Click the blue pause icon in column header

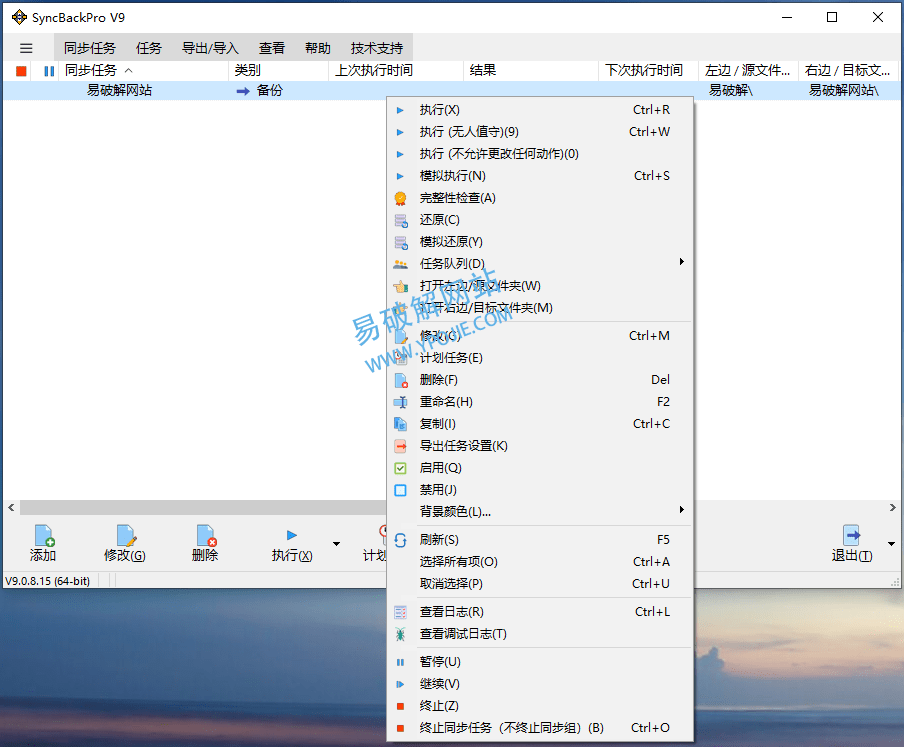pos(49,71)
